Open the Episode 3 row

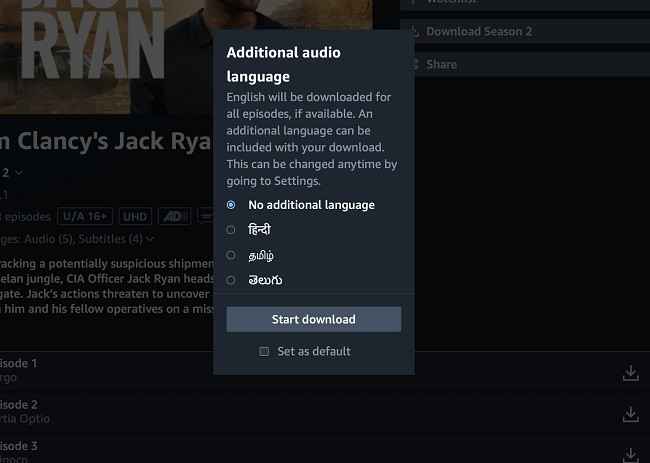click(x=325, y=449)
